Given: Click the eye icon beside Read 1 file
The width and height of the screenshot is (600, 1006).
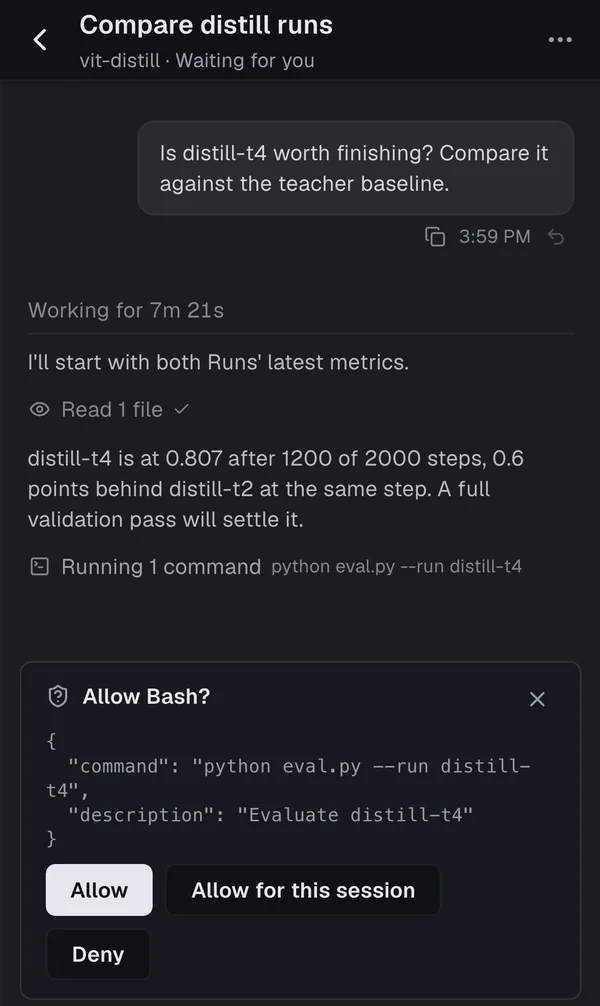Looking at the screenshot, I should (x=40, y=409).
